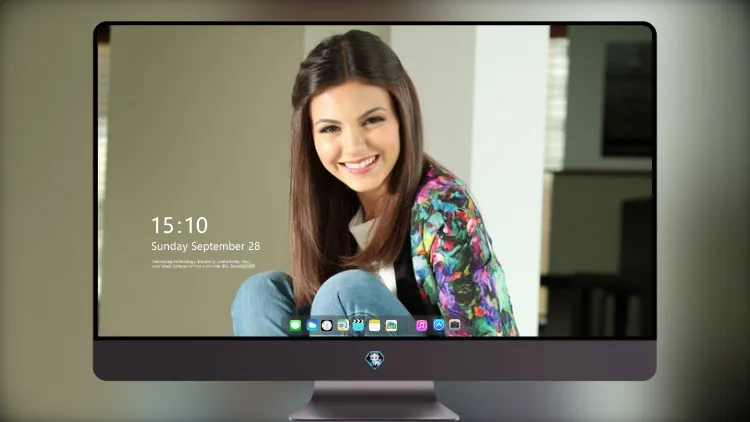
Task: Open the Weather app in dock
Action: coord(312,326)
